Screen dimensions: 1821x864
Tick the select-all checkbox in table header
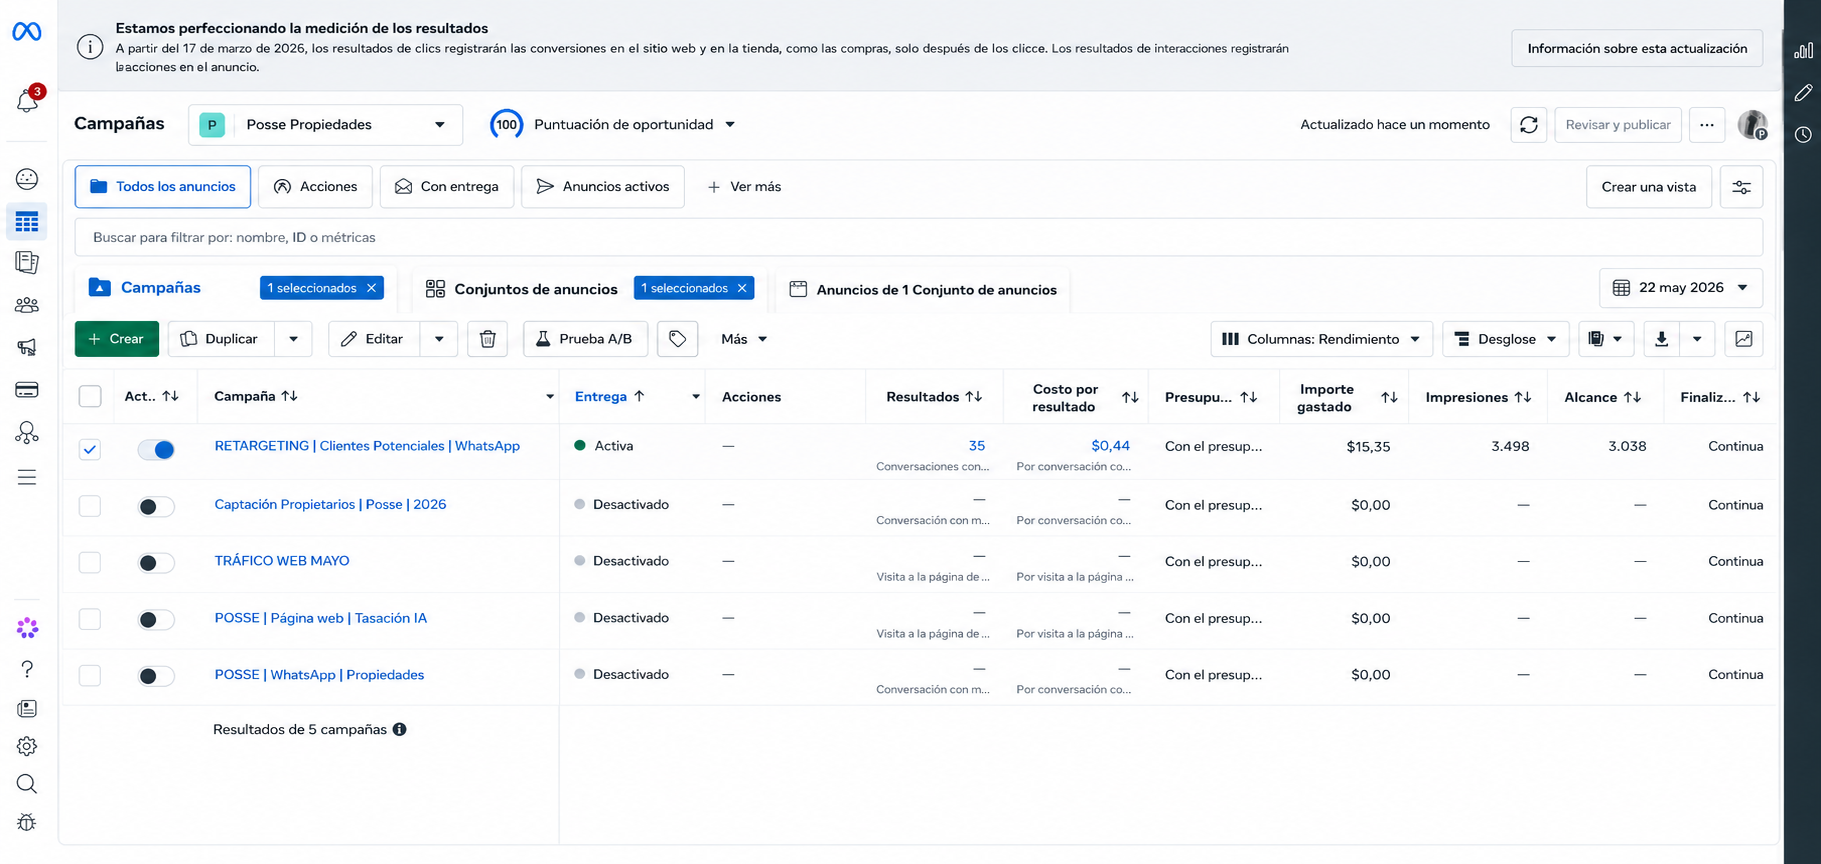(x=90, y=396)
